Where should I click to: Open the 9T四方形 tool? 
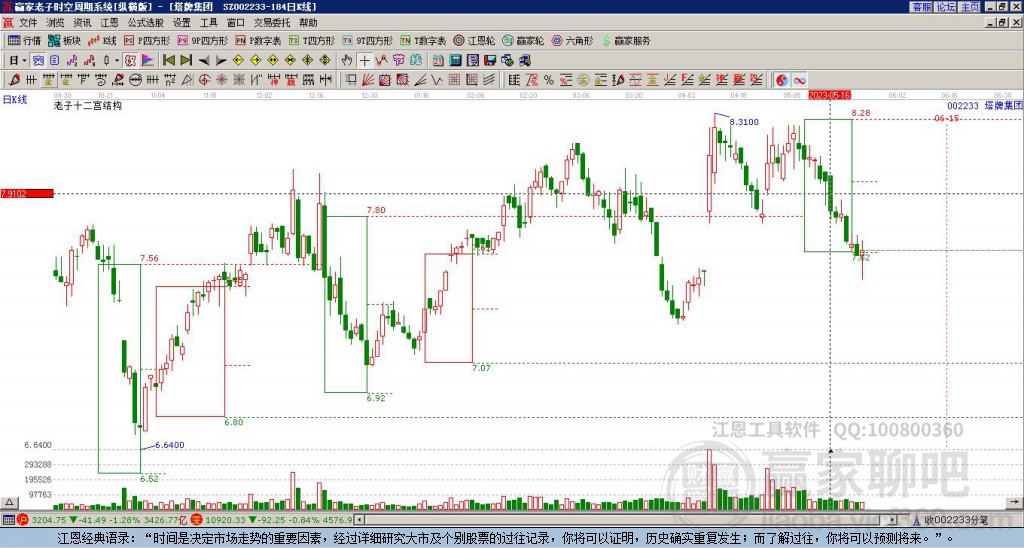click(x=368, y=40)
